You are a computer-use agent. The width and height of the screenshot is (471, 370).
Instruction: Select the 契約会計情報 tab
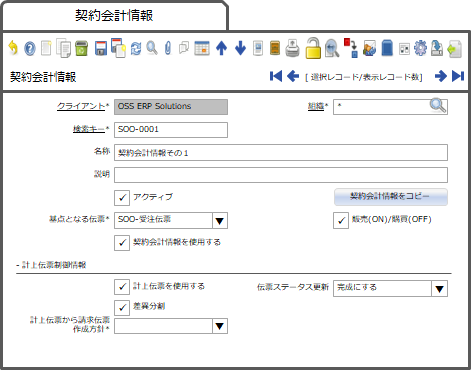coord(114,16)
